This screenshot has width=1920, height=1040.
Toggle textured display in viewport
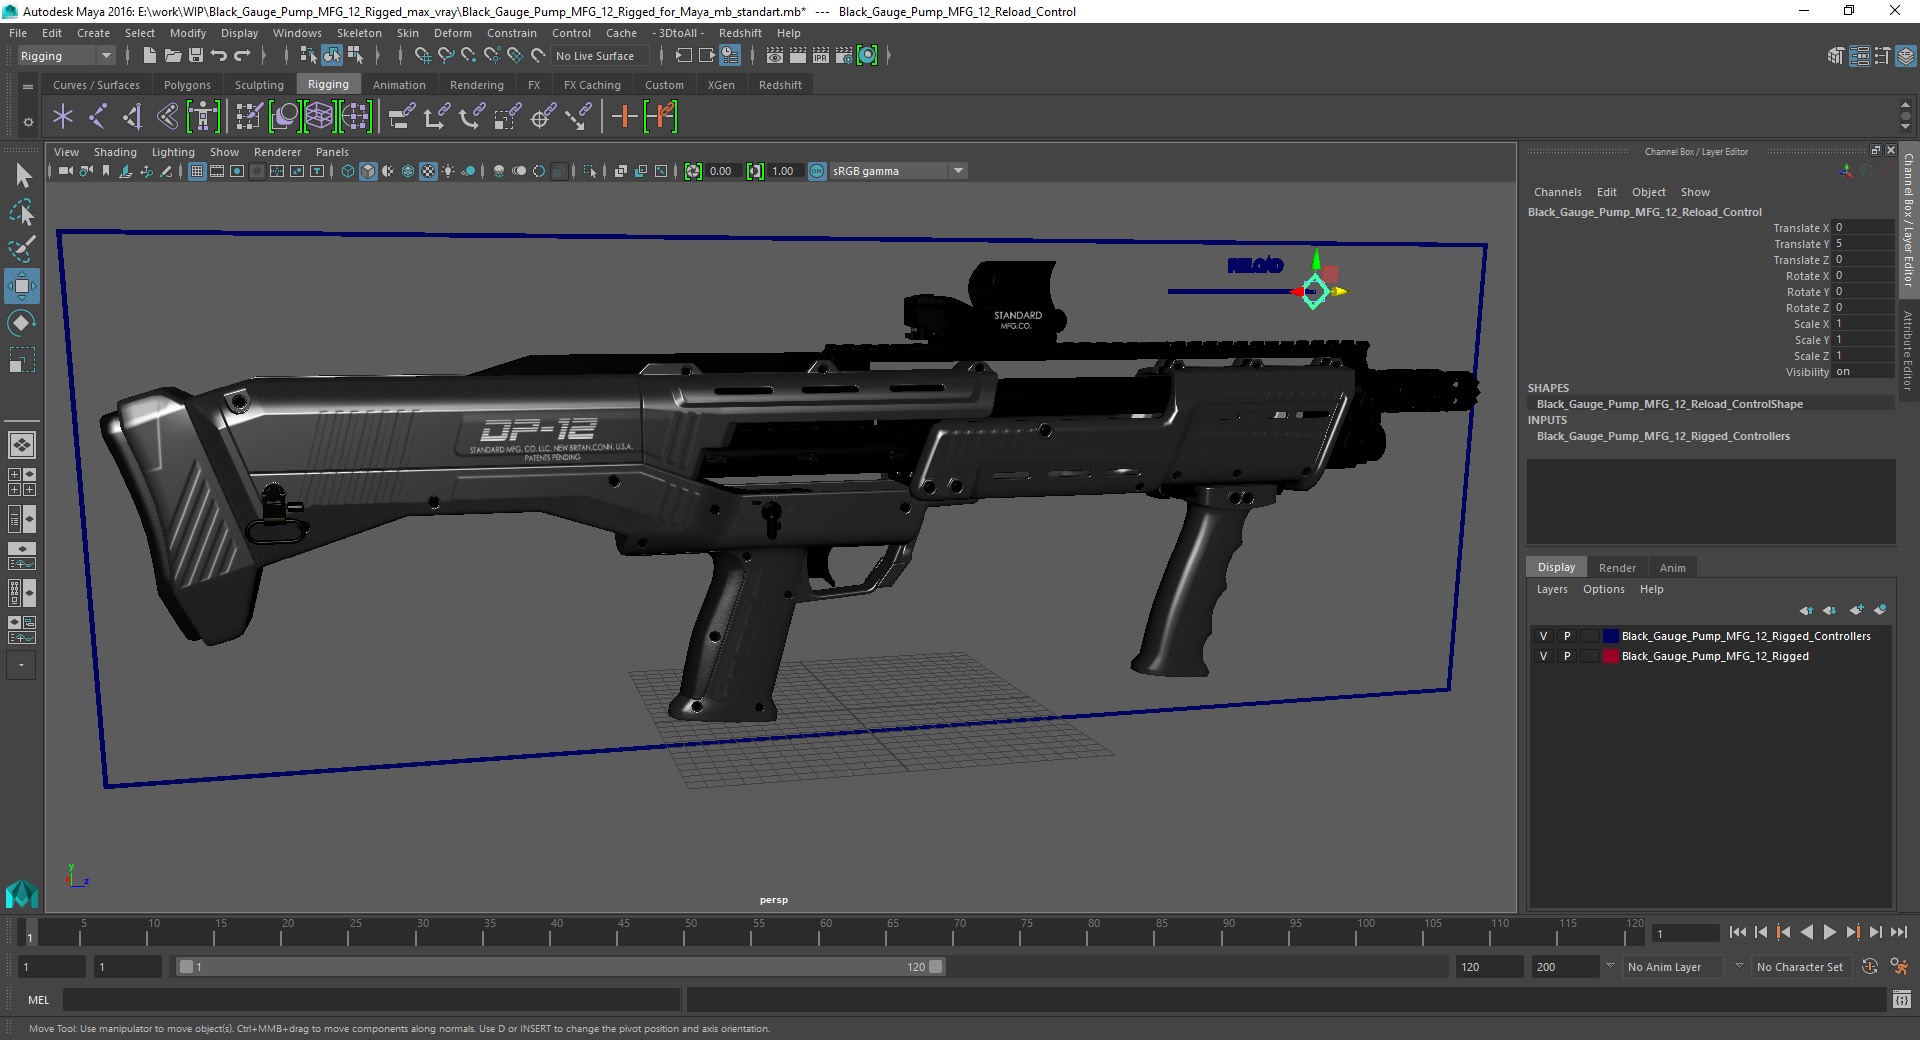[428, 171]
